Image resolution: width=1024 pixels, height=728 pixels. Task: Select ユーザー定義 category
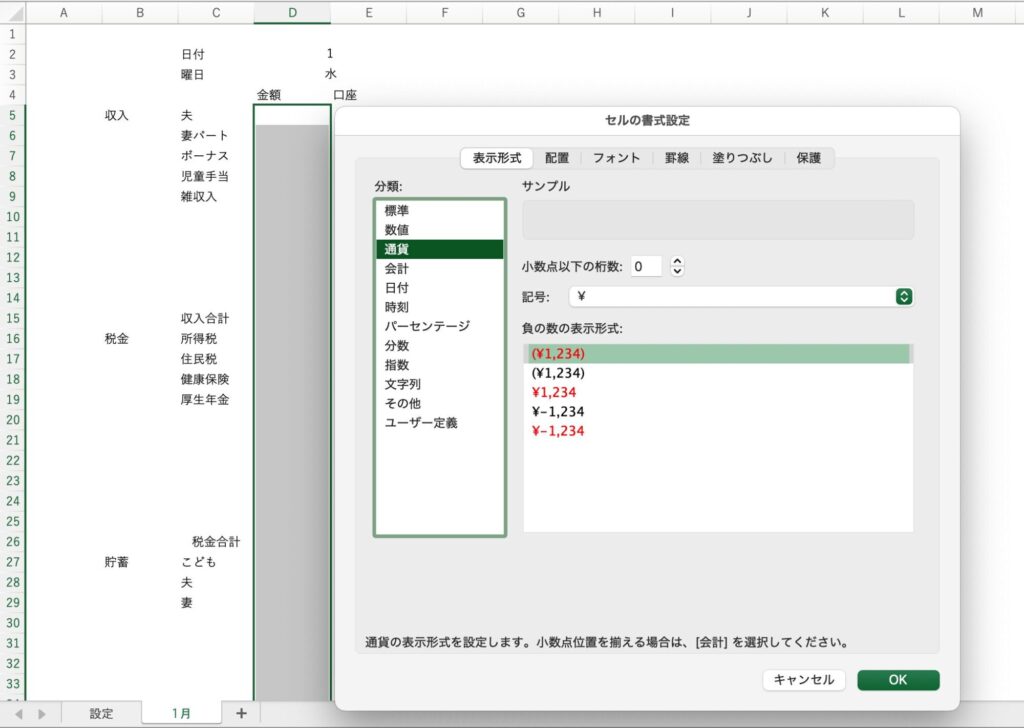tap(421, 423)
